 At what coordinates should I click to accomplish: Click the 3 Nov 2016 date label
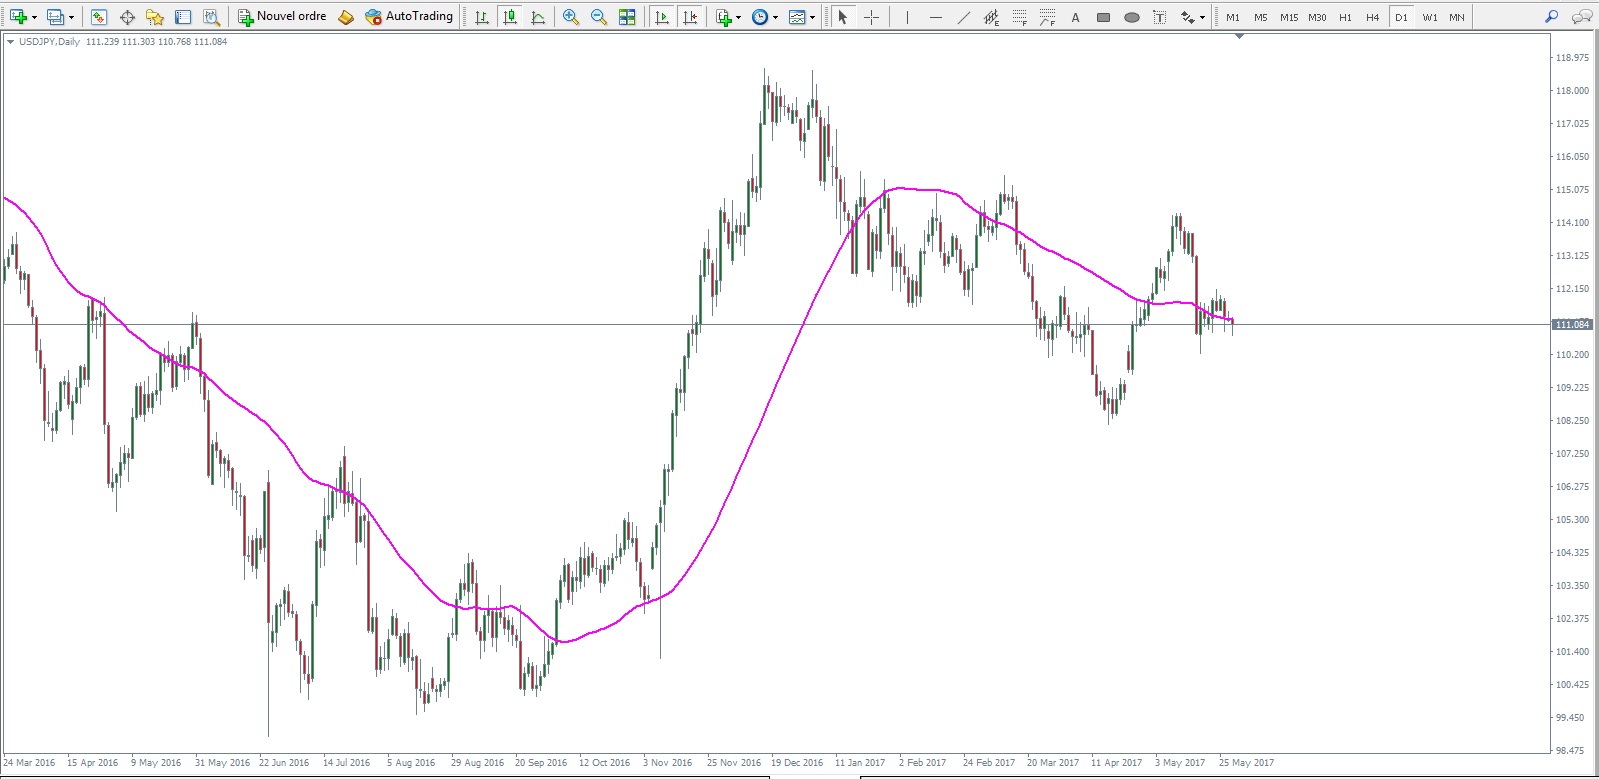(x=667, y=762)
